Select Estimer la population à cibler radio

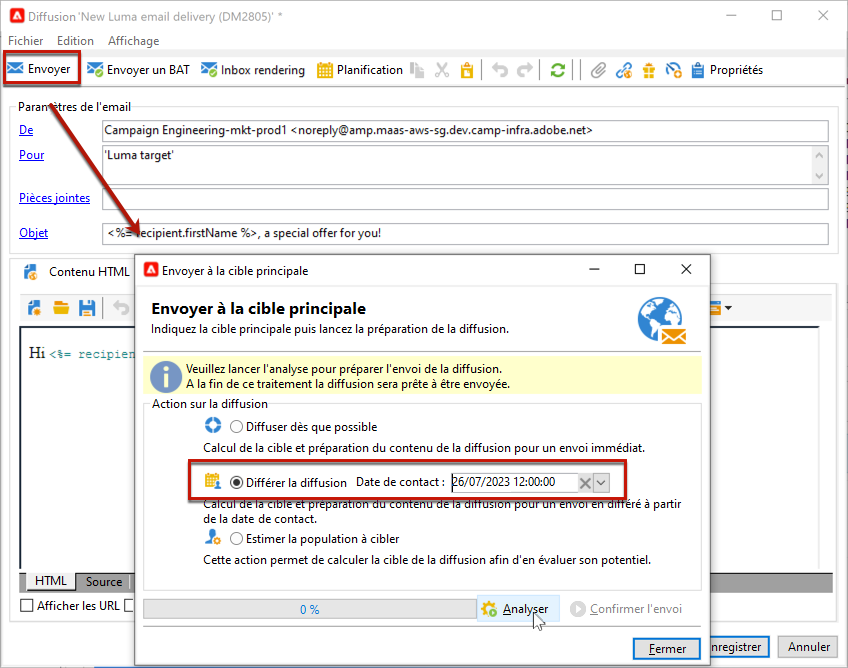click(236, 539)
